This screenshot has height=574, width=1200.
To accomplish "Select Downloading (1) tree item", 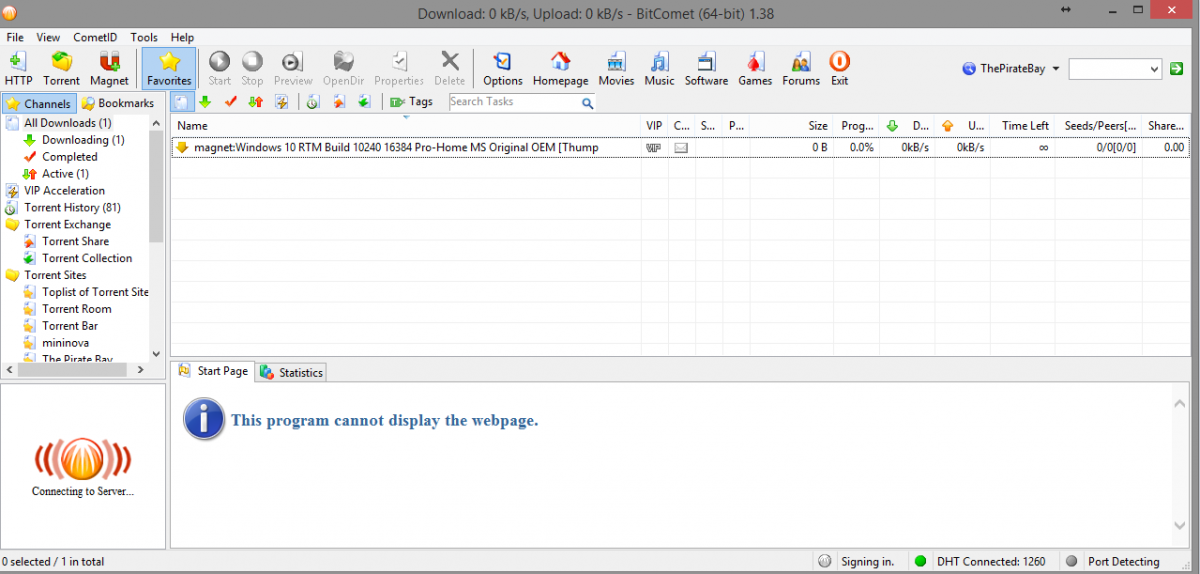I will (83, 140).
